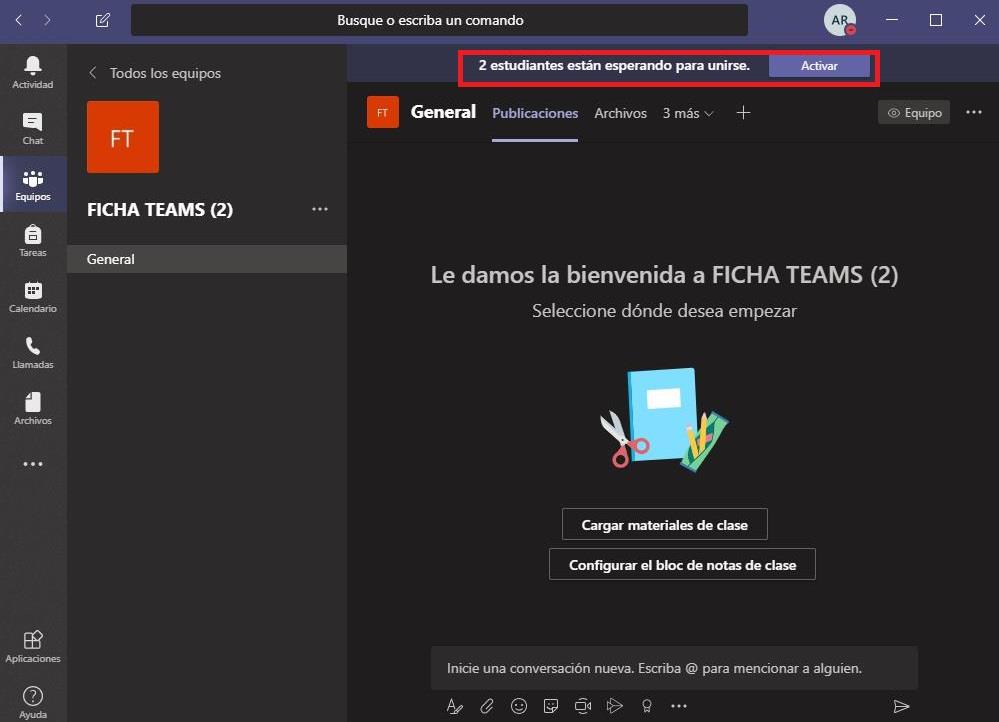Open more options next to FICHA TEAMS (2)
The image size is (999, 722).
pyautogui.click(x=320, y=209)
